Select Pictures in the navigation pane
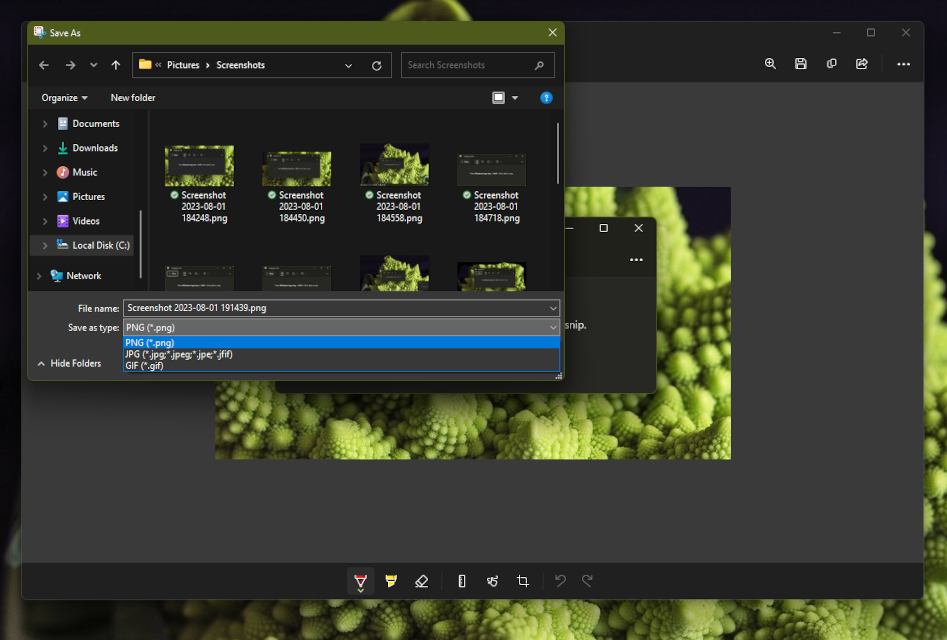The width and height of the screenshot is (947, 640). coord(88,197)
